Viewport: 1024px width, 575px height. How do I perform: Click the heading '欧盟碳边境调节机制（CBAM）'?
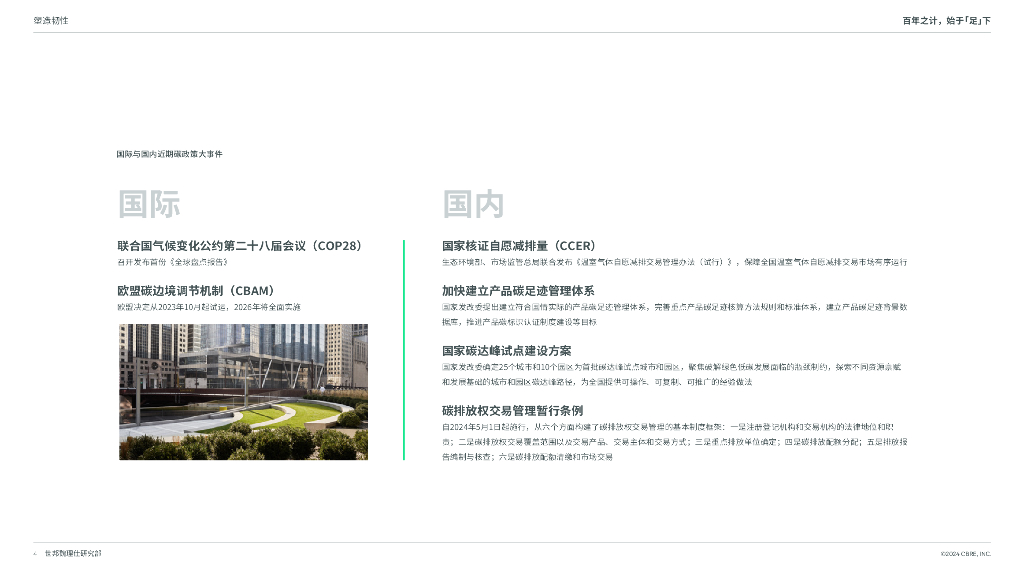click(x=196, y=291)
